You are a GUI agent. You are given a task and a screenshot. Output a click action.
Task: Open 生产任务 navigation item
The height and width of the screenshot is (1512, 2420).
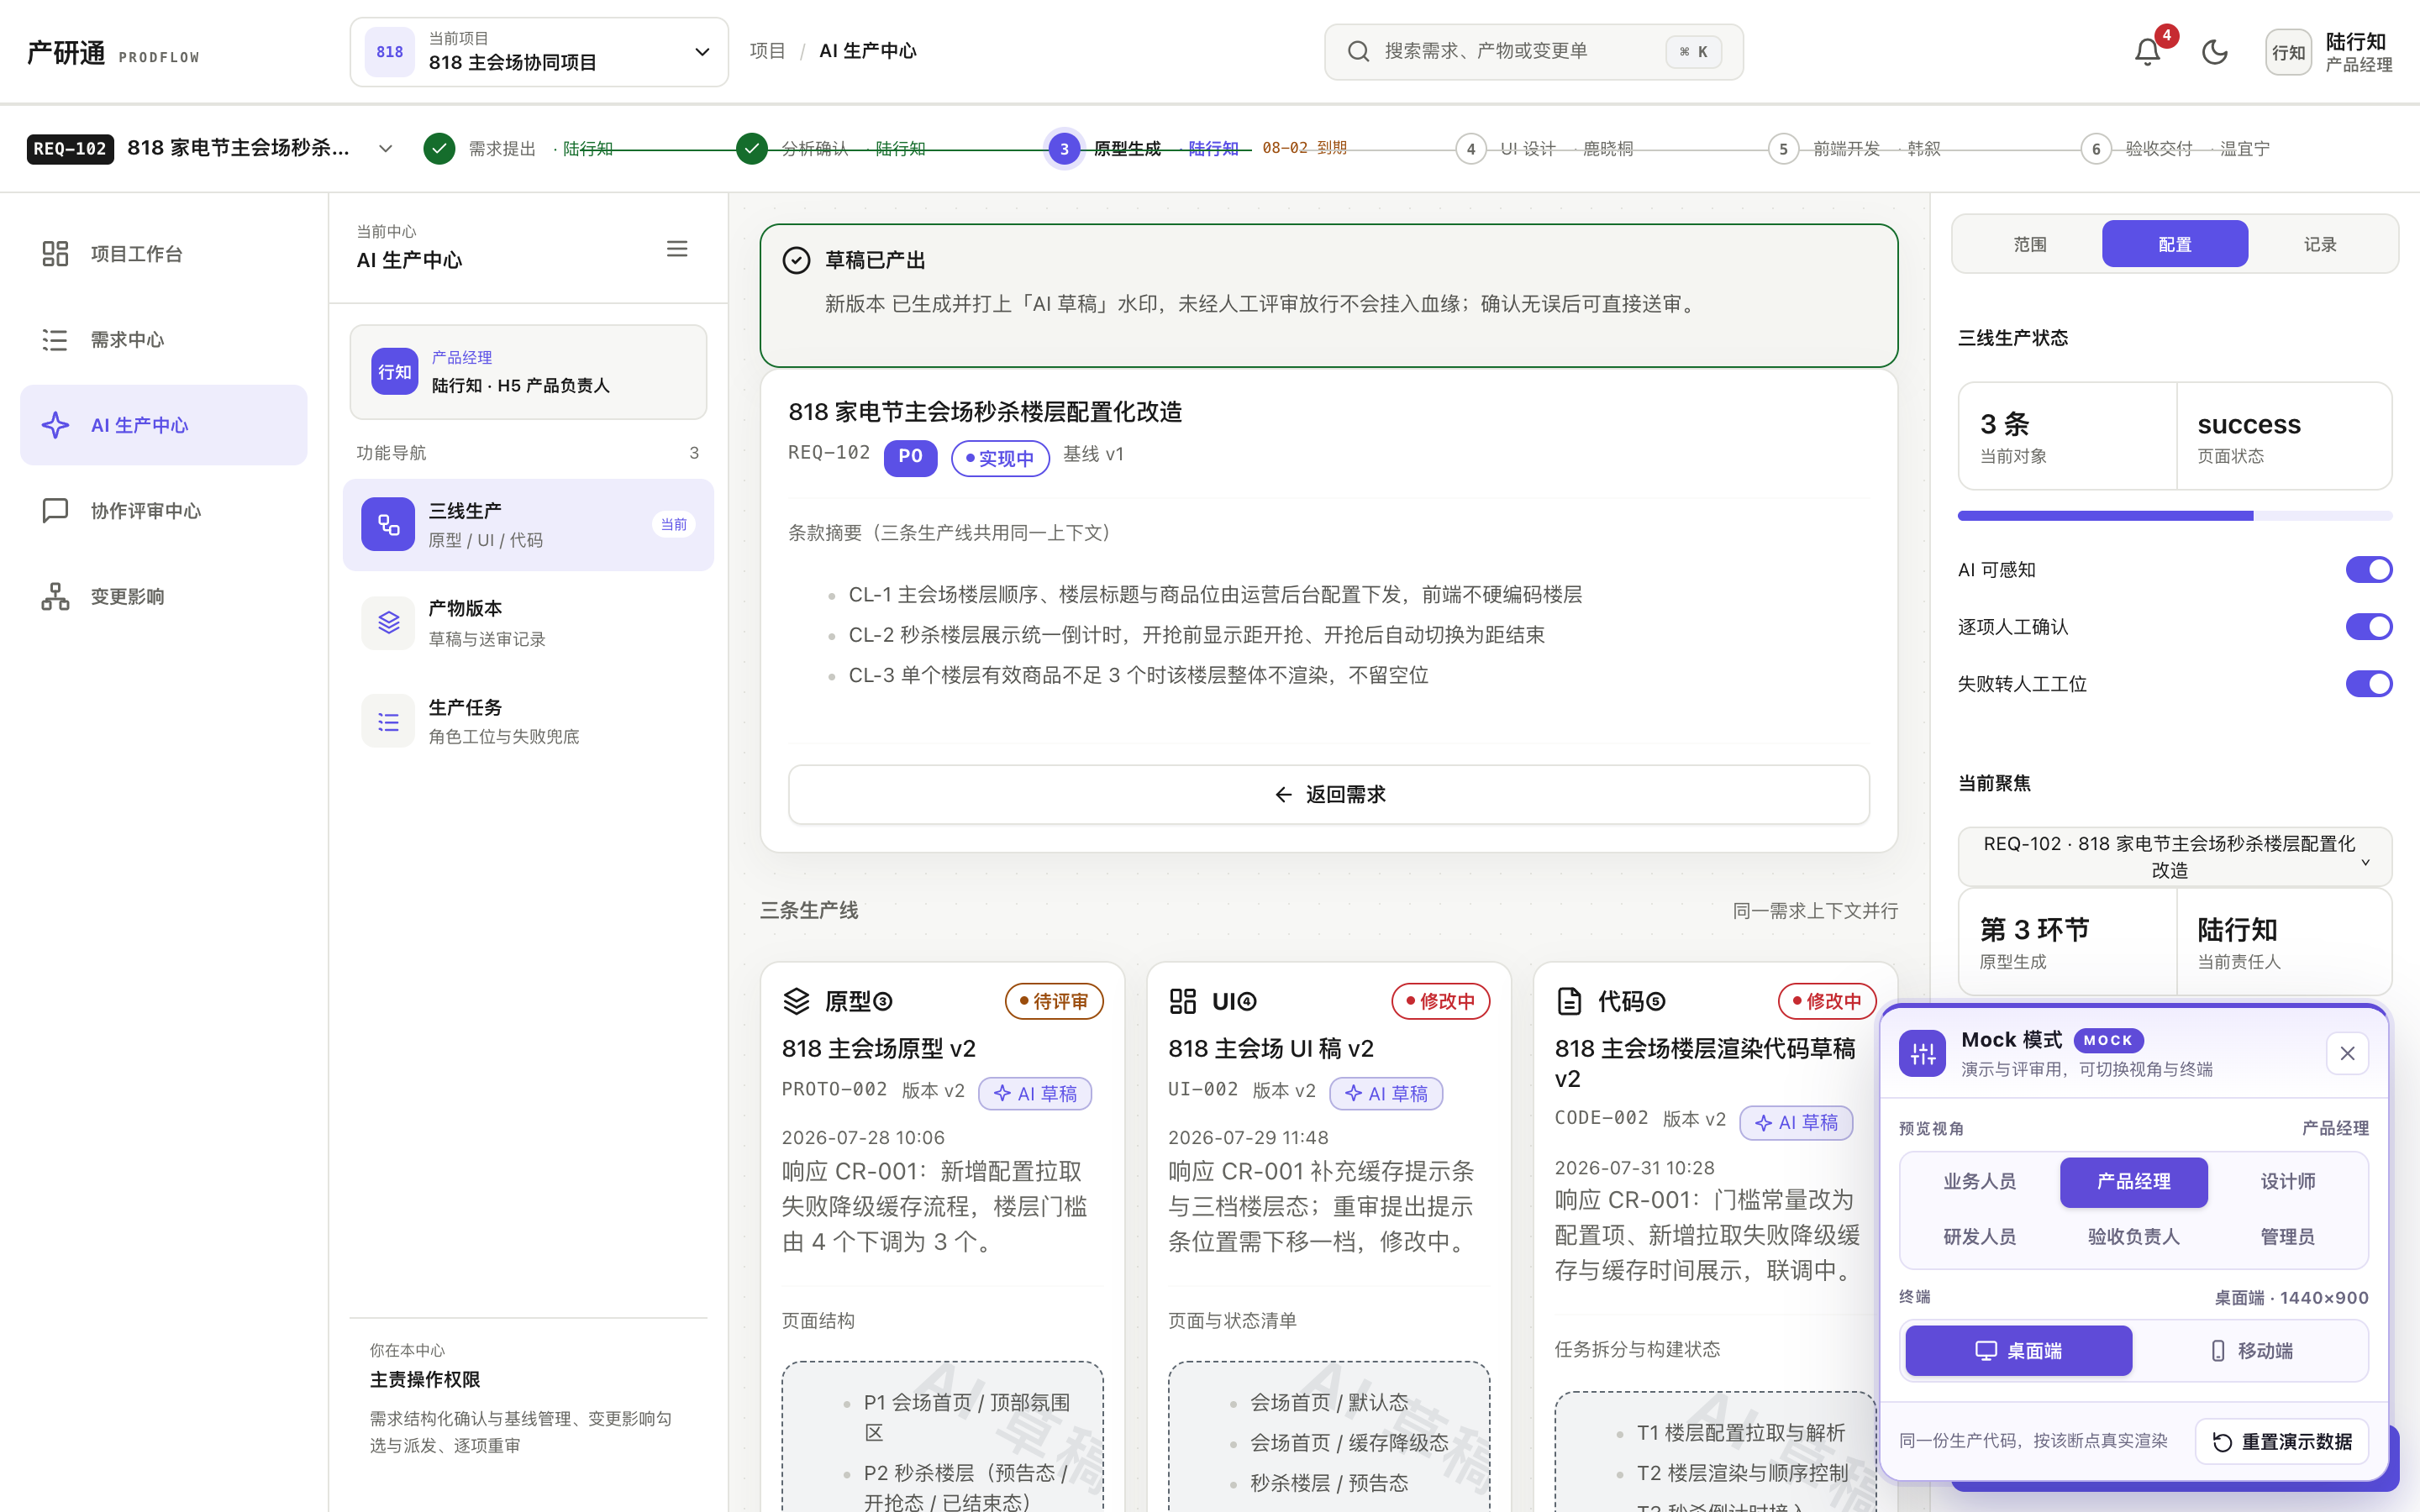pyautogui.click(x=528, y=721)
